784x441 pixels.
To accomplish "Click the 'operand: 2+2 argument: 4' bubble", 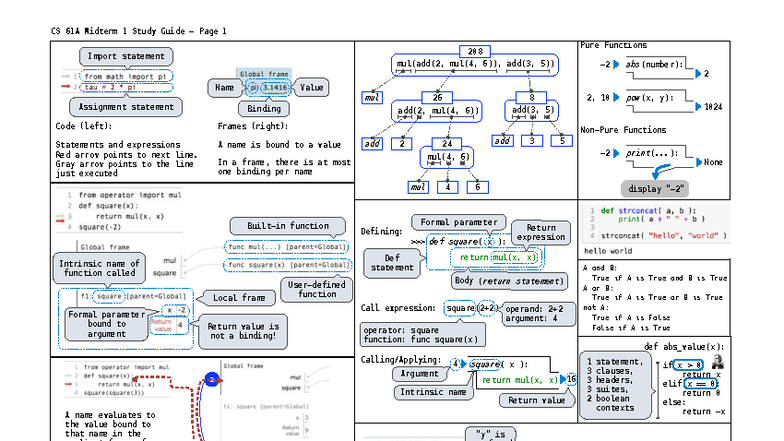I will pyautogui.click(x=538, y=314).
